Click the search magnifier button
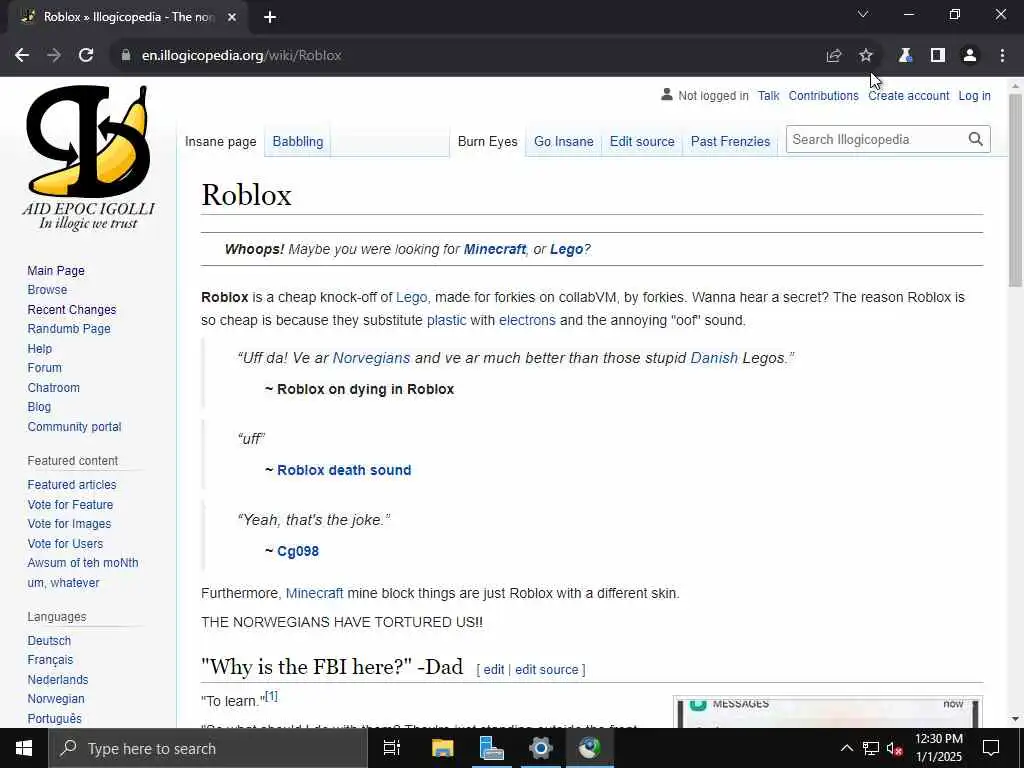 click(976, 139)
